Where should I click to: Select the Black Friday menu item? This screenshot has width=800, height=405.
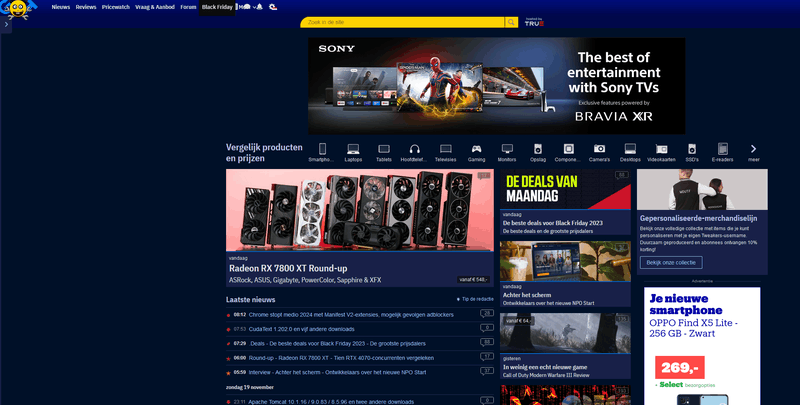(x=217, y=7)
